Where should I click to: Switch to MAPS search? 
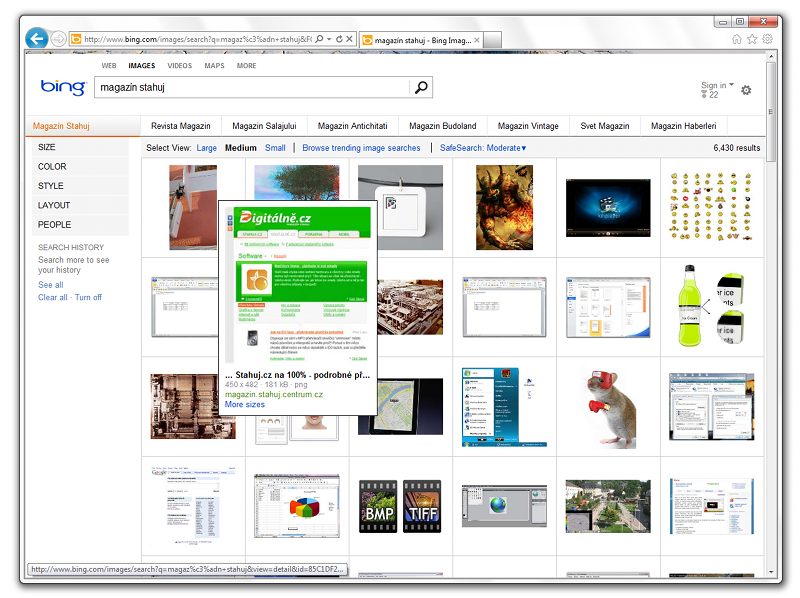(214, 66)
